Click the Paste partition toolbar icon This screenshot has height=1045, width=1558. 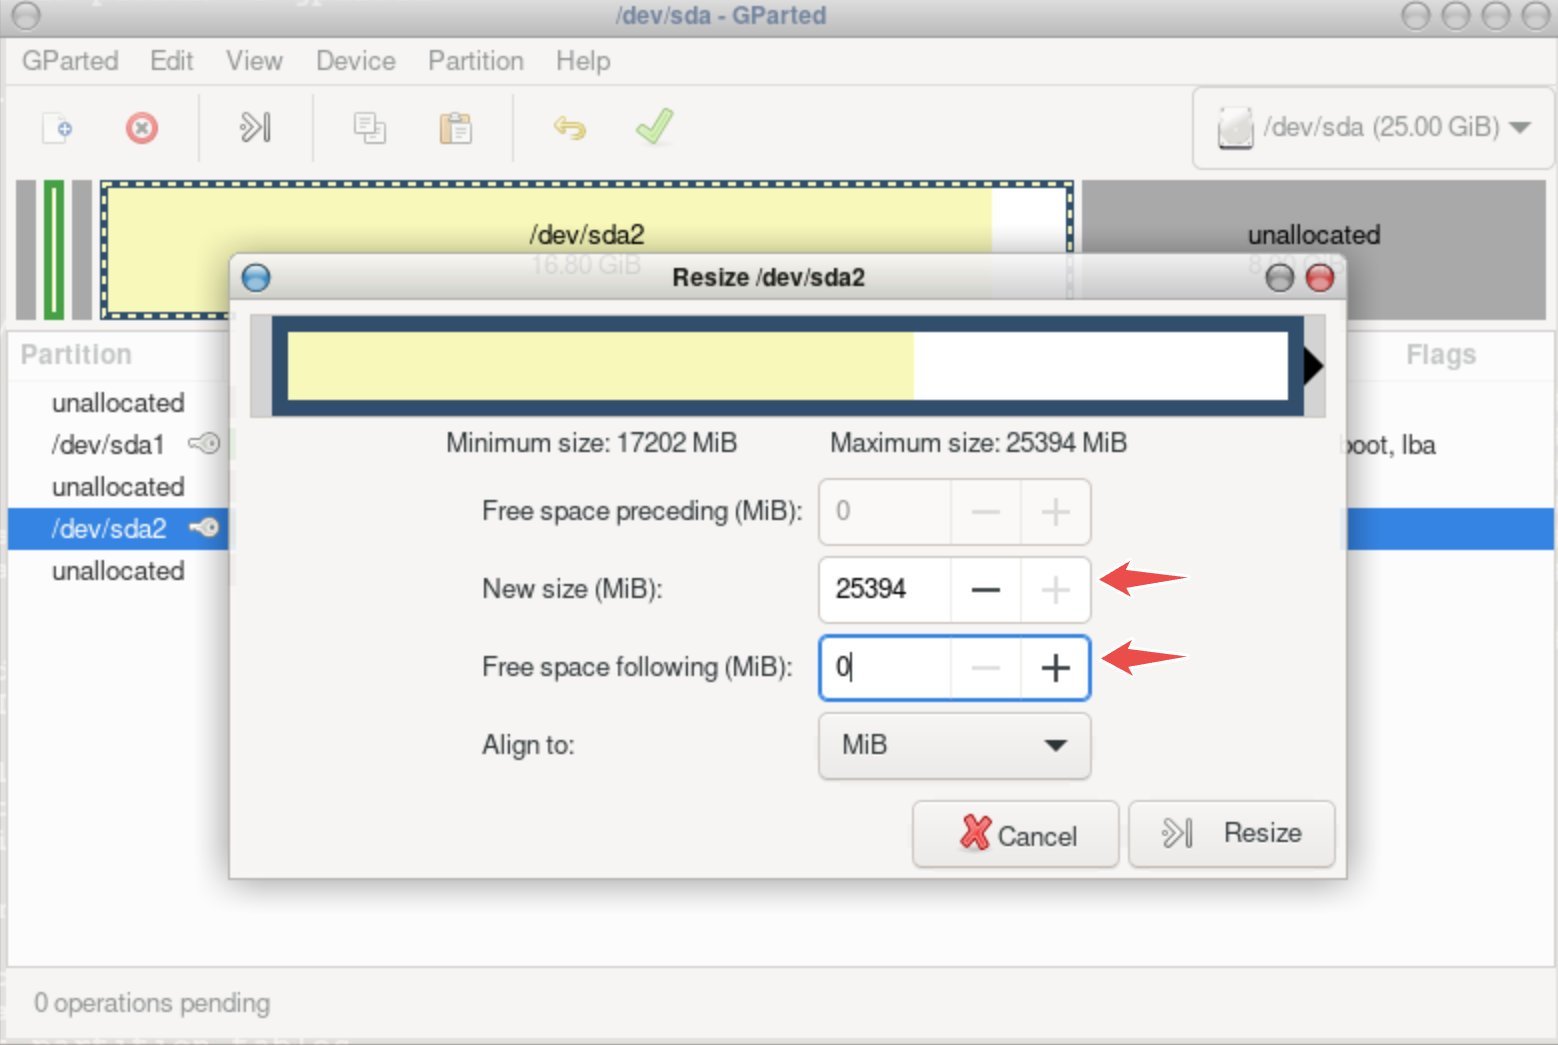click(x=456, y=128)
